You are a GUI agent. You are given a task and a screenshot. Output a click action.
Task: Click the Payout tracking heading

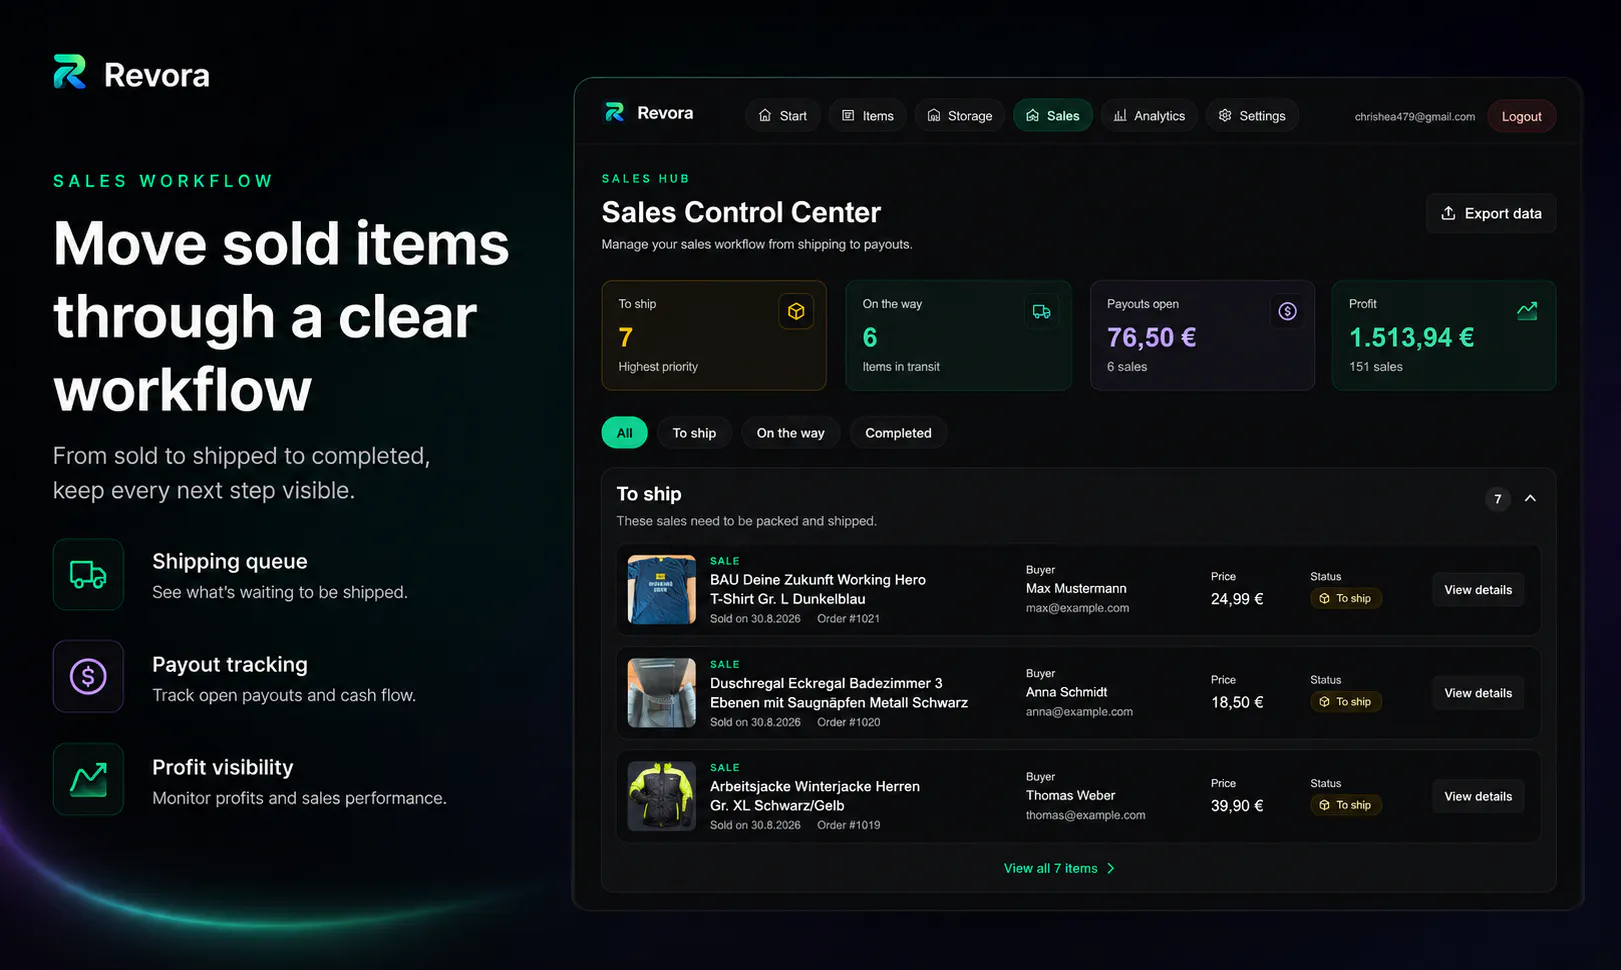(x=230, y=664)
